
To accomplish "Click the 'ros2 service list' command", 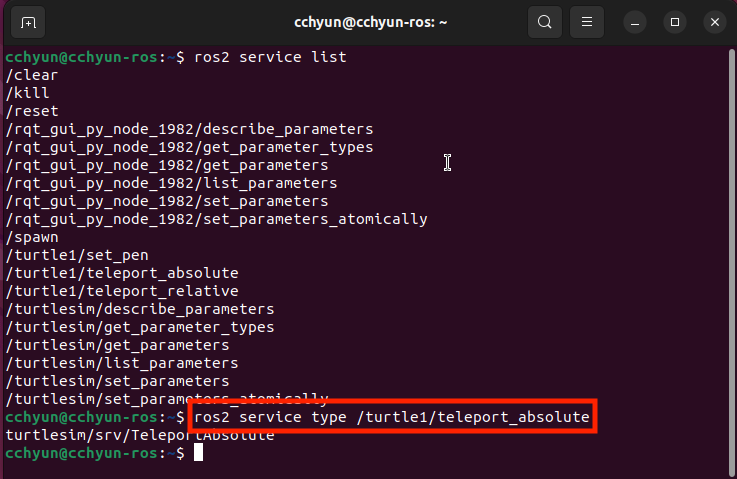I will coord(270,57).
